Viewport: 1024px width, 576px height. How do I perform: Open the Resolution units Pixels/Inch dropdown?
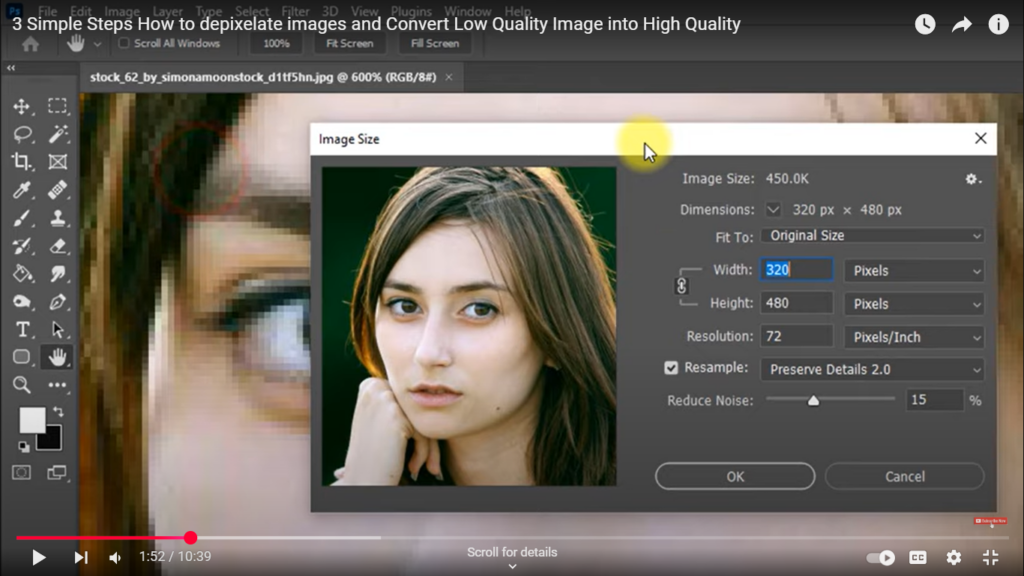914,337
